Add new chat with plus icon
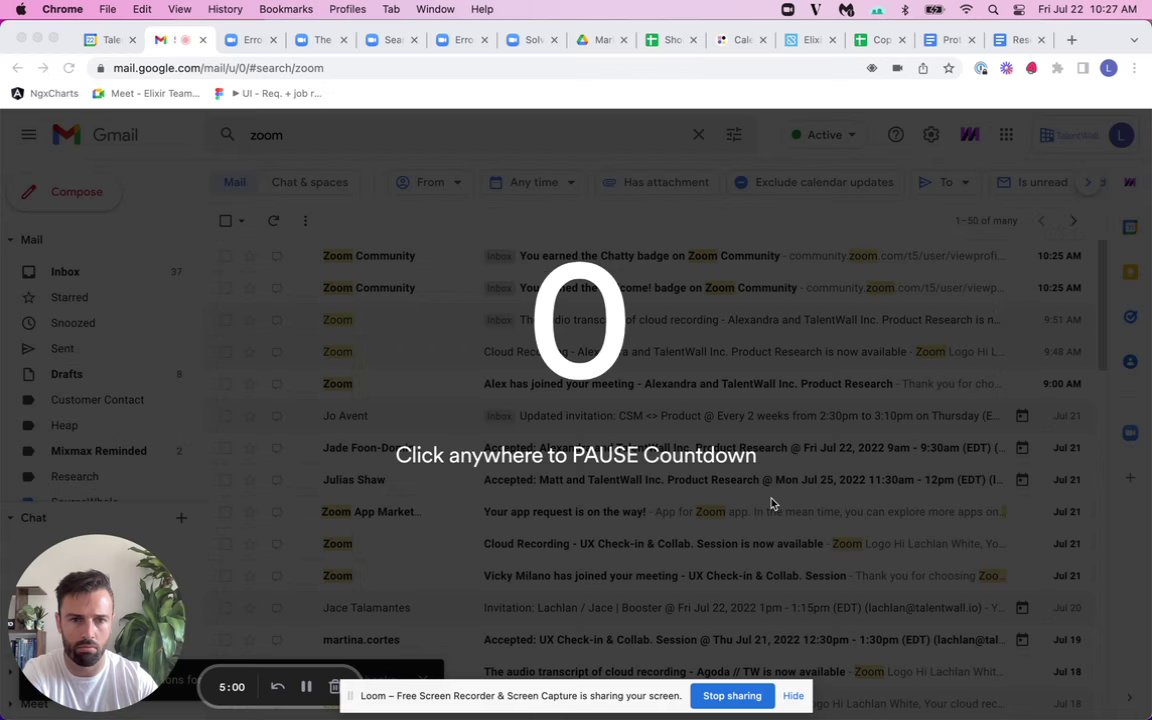 tap(181, 518)
